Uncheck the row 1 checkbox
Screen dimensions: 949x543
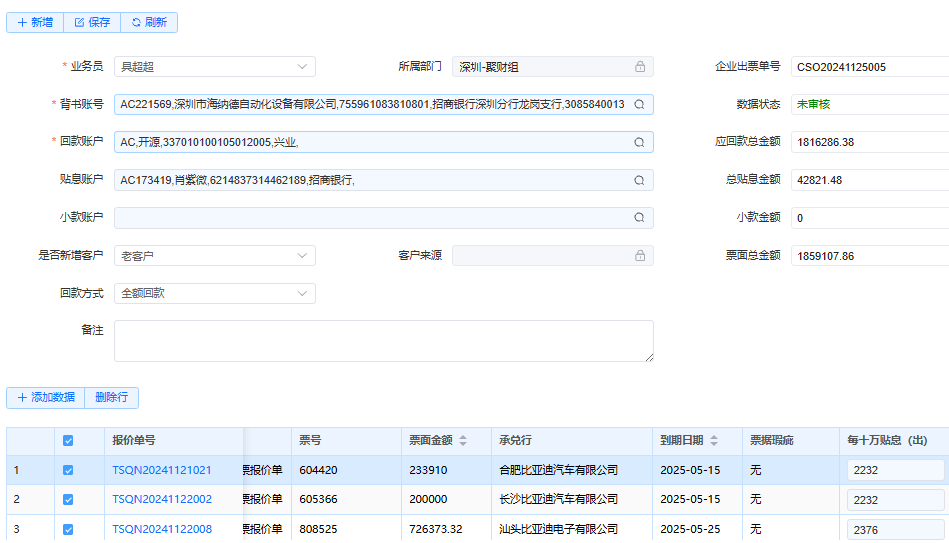coord(68,470)
